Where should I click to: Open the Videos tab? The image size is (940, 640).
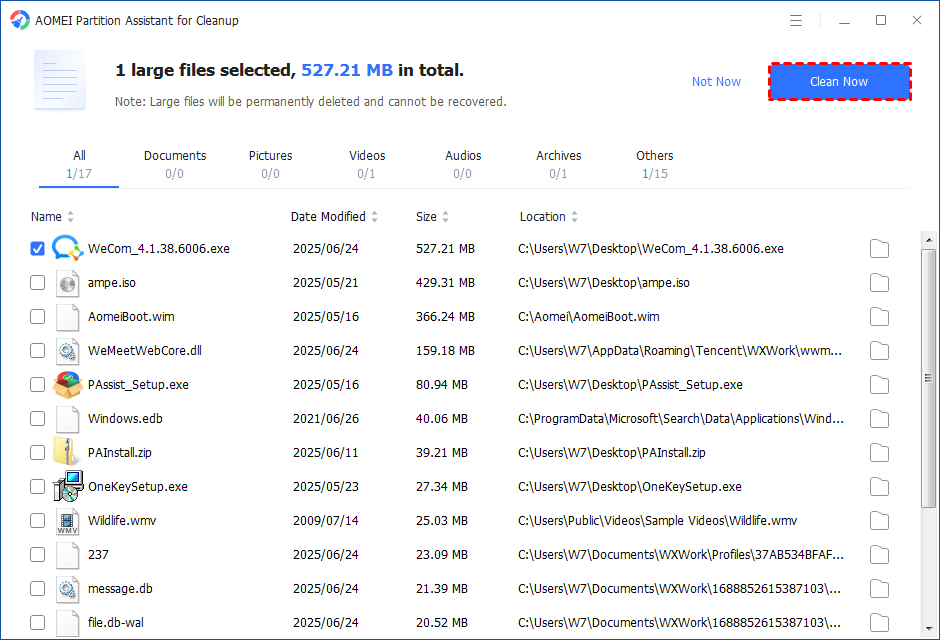[x=367, y=165]
